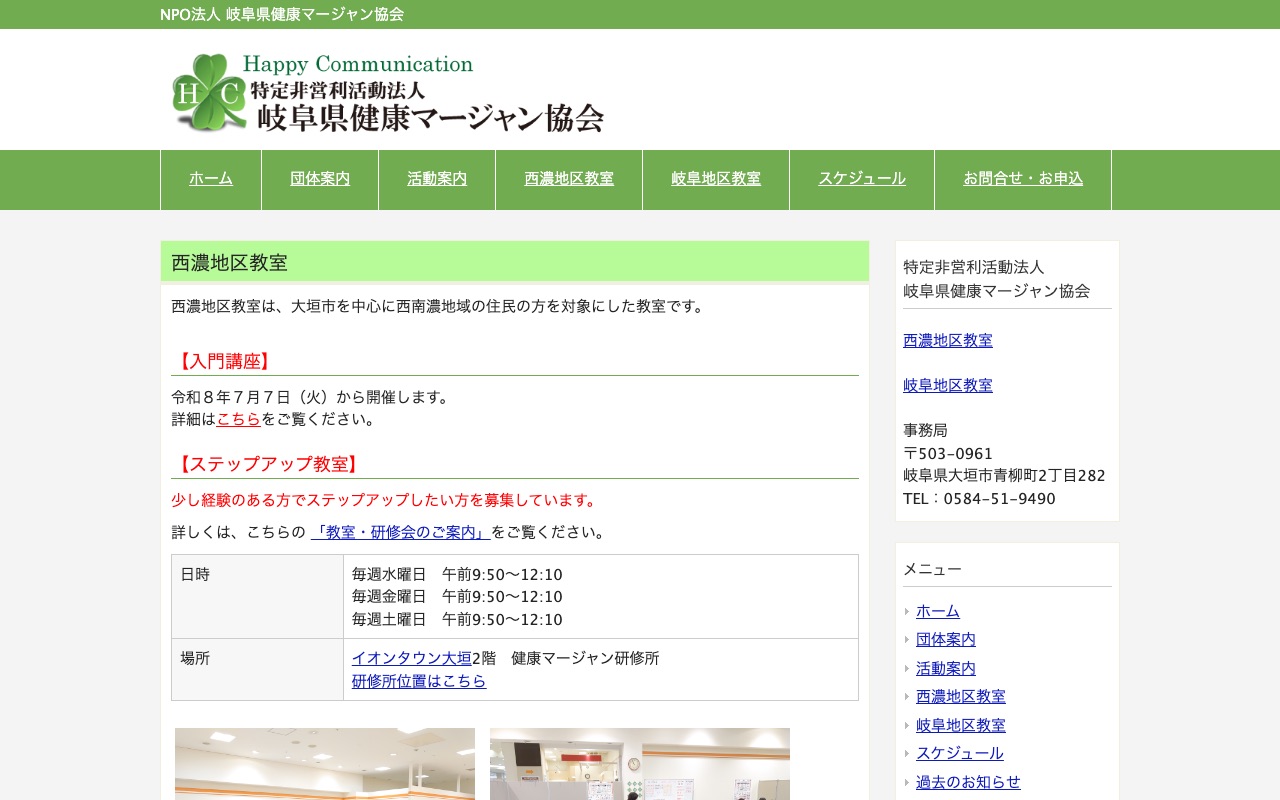Click 西濃地区教室 in the right sidebar
This screenshot has width=1280, height=800.
tap(947, 340)
